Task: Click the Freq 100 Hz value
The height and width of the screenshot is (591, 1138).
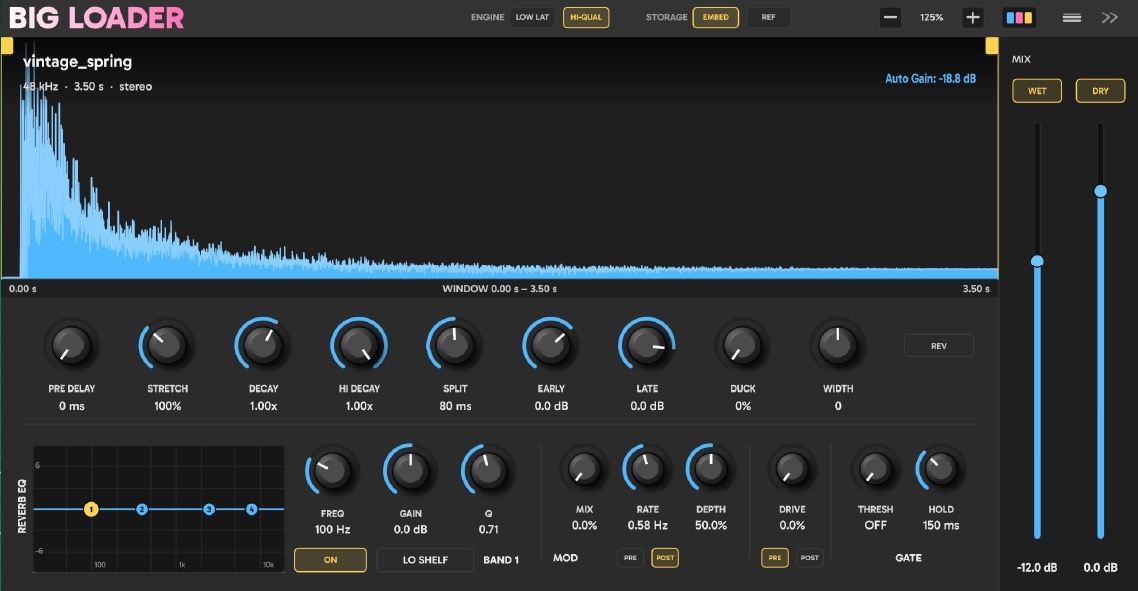Action: point(332,529)
